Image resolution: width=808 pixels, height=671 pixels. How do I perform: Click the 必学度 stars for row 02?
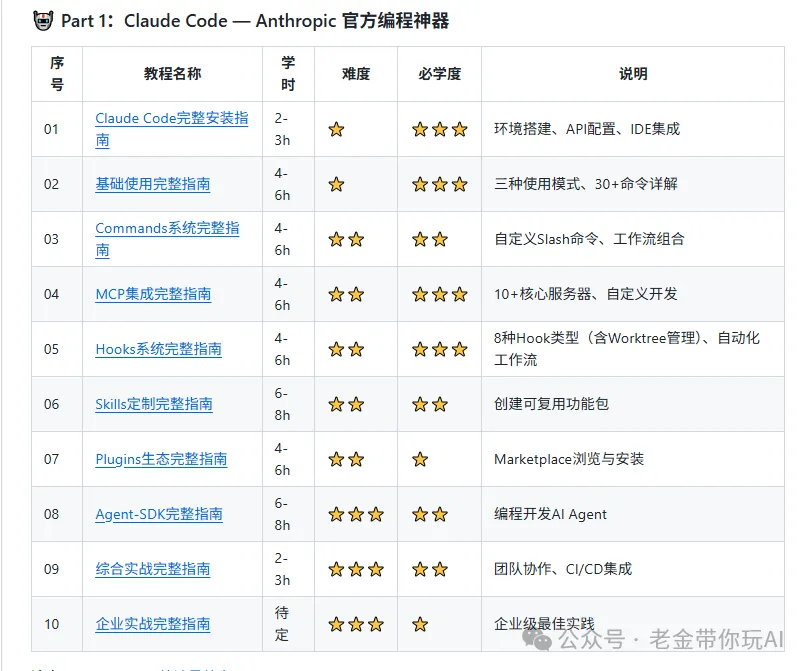439,184
